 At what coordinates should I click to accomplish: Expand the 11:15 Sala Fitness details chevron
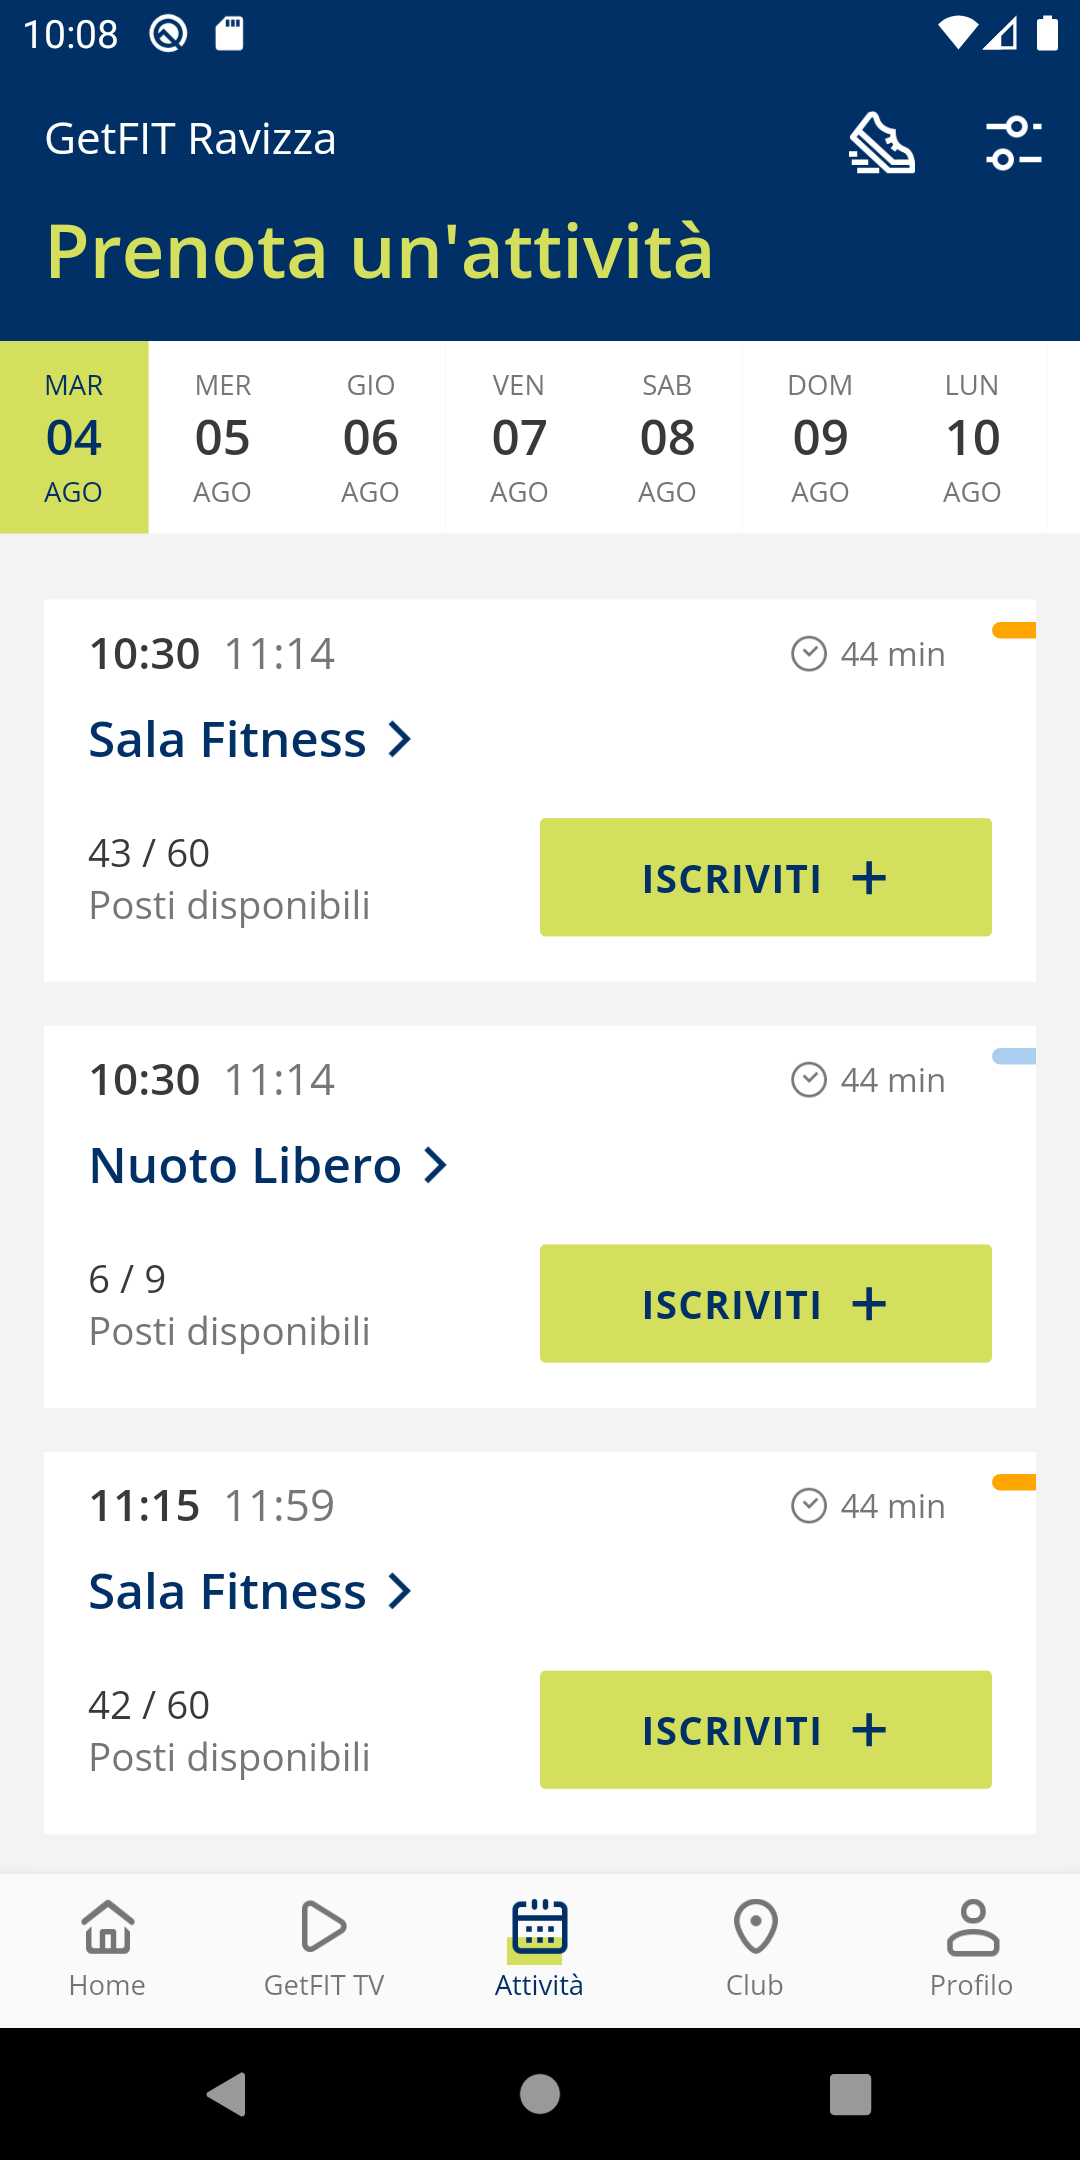(x=400, y=1592)
